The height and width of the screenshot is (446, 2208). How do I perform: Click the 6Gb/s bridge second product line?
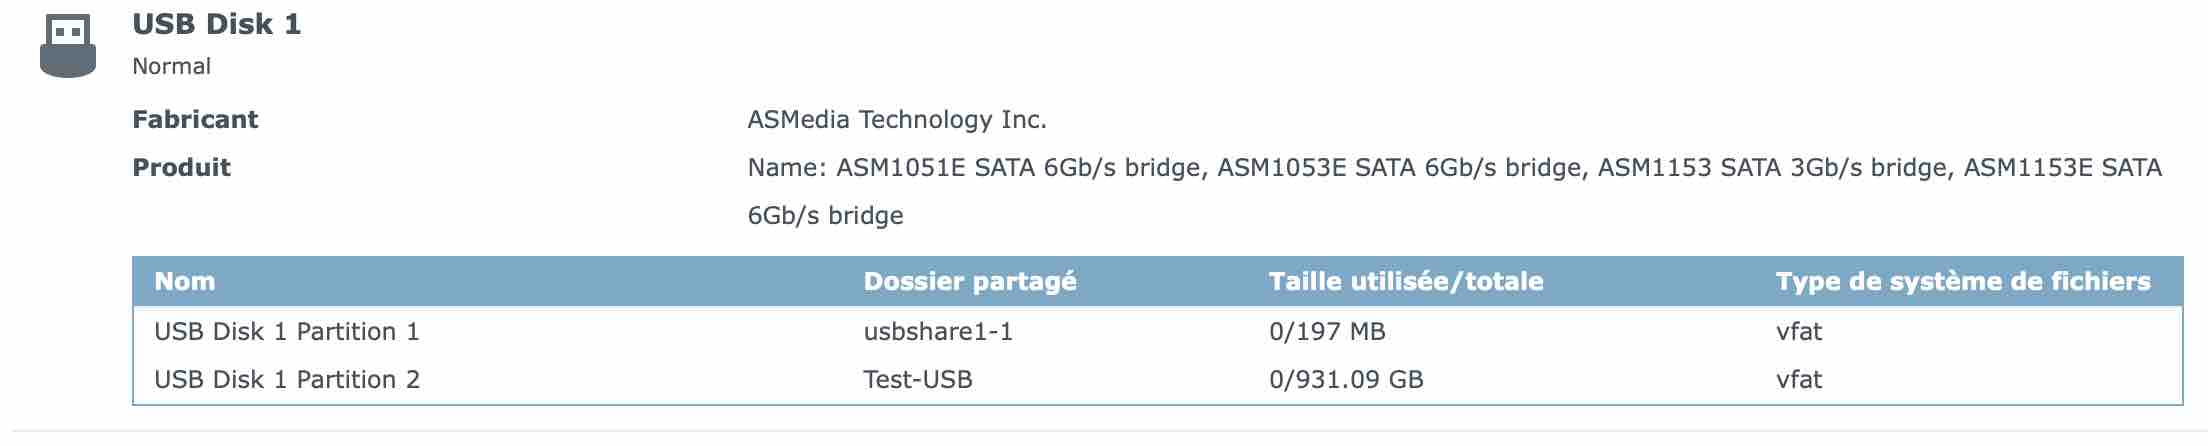pos(825,216)
